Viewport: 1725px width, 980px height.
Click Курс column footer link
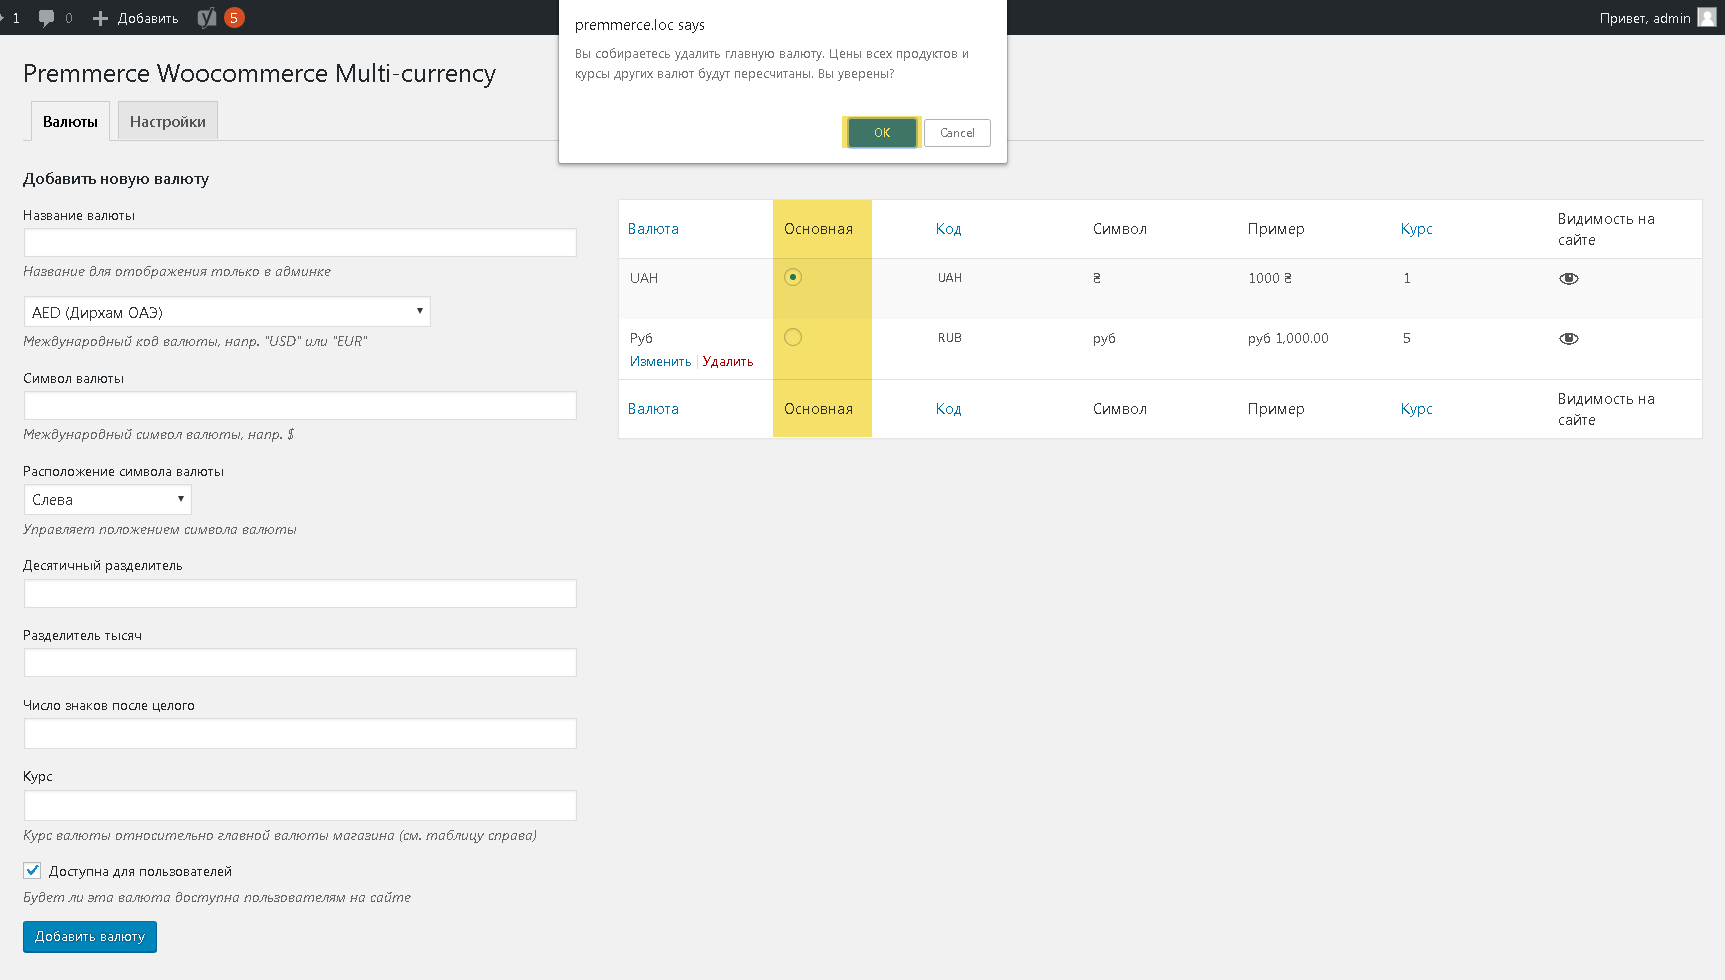(x=1416, y=409)
